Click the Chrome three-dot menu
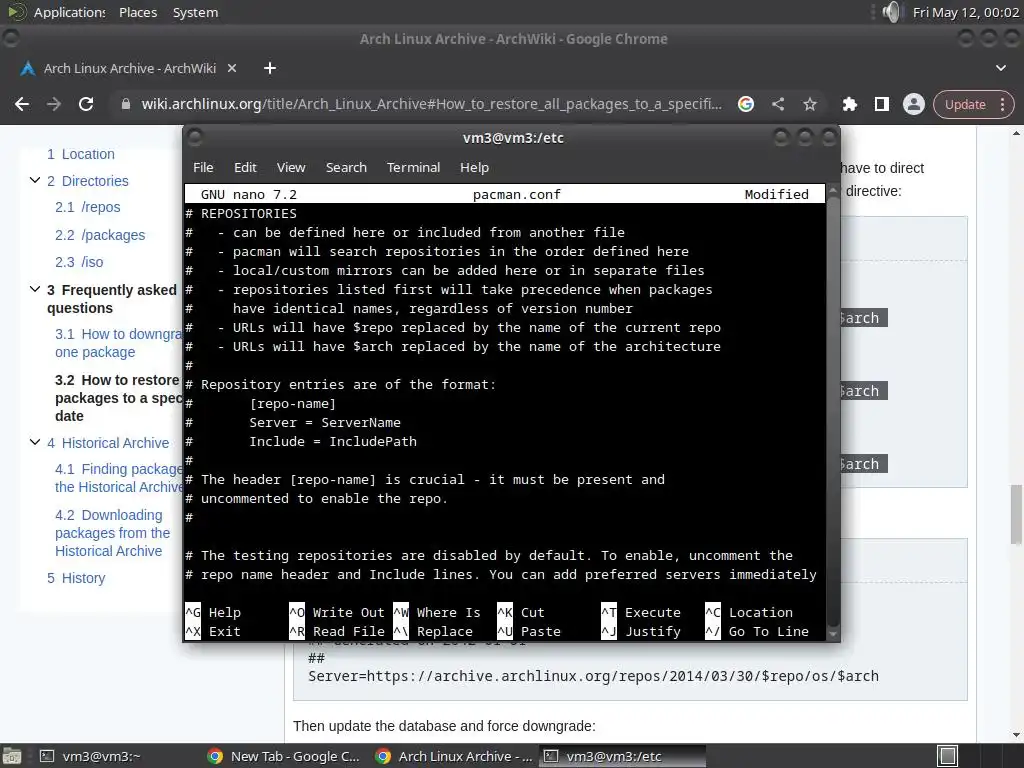This screenshot has width=1024, height=768. pos(1002,104)
